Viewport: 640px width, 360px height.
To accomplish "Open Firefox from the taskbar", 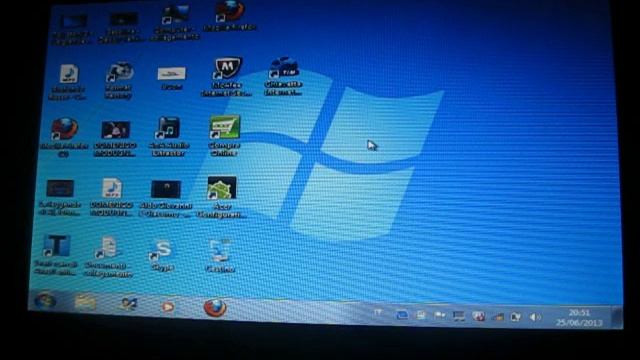I will [x=215, y=308].
